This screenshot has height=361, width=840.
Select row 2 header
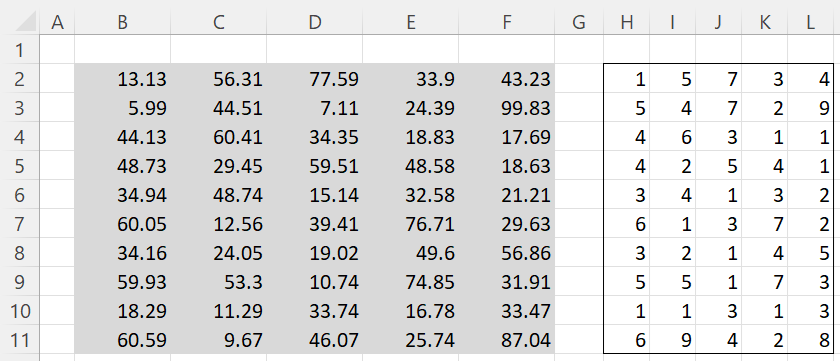coord(20,79)
